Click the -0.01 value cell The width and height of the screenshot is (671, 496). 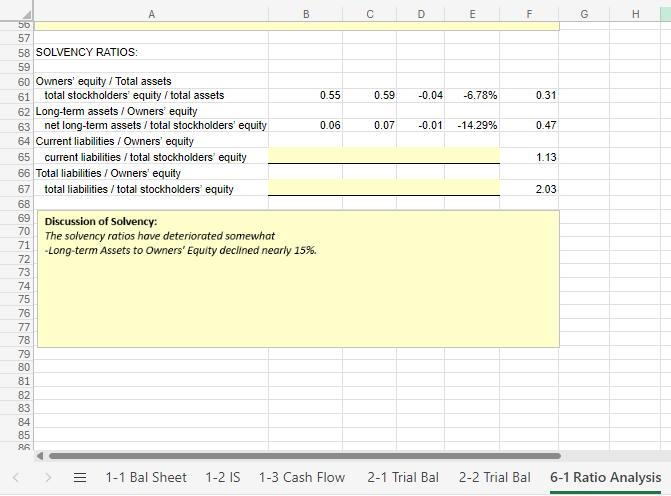point(421,125)
